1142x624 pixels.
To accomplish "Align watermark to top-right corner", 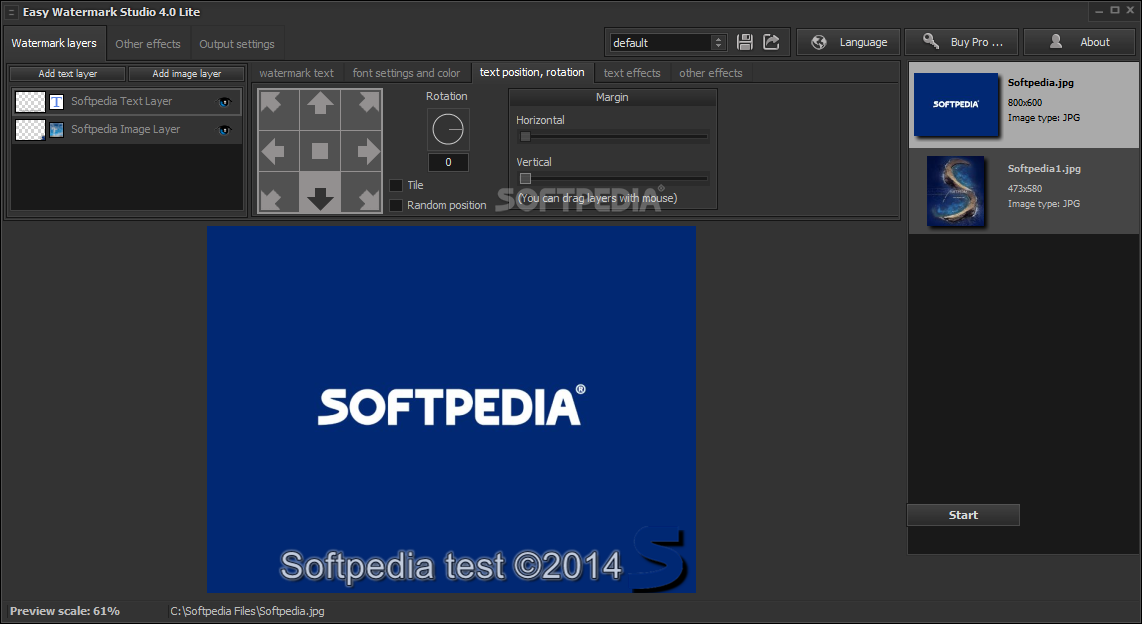I will tap(361, 110).
